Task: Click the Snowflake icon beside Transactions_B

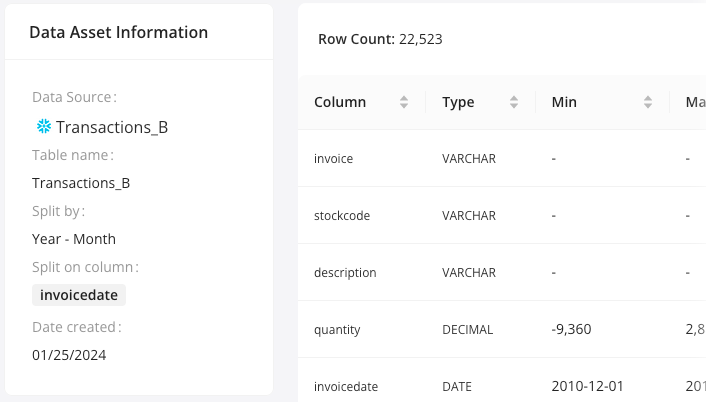Action: click(x=43, y=127)
